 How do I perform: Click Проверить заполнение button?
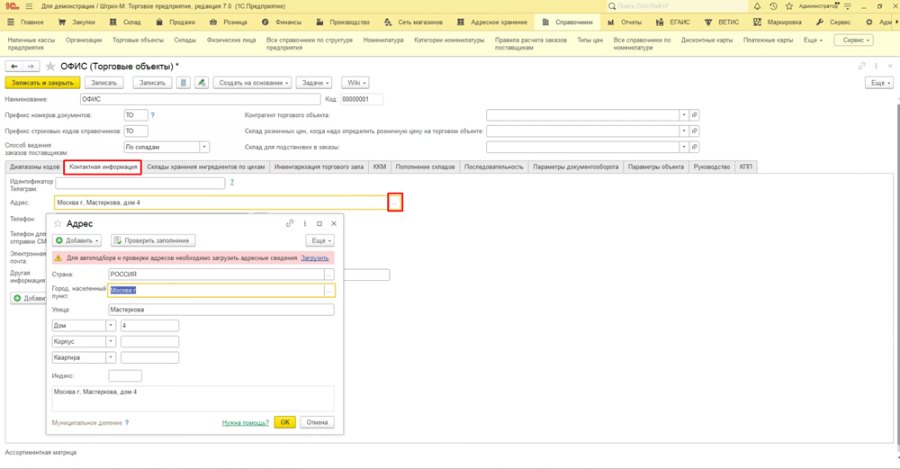(153, 241)
